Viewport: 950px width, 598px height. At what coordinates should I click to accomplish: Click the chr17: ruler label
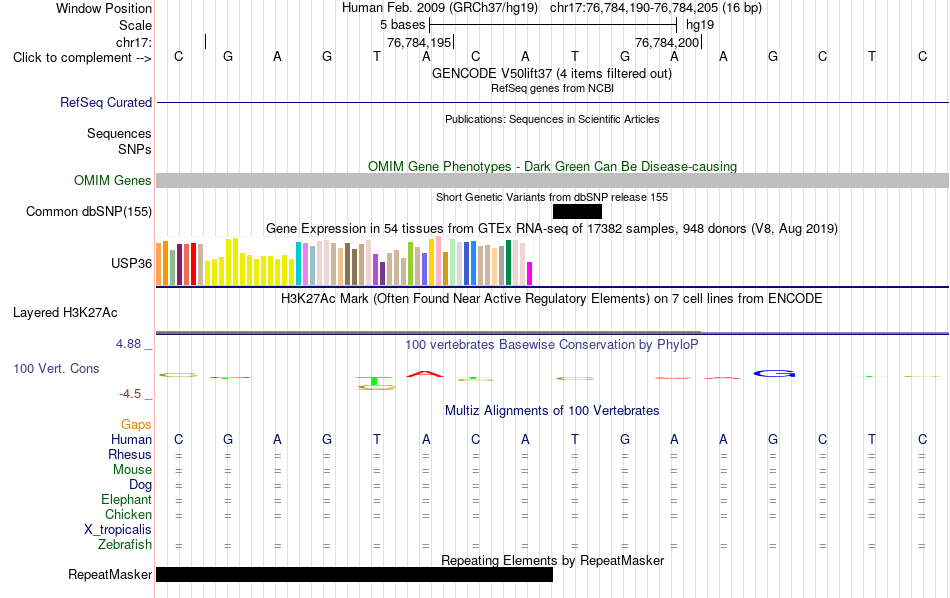click(134, 42)
